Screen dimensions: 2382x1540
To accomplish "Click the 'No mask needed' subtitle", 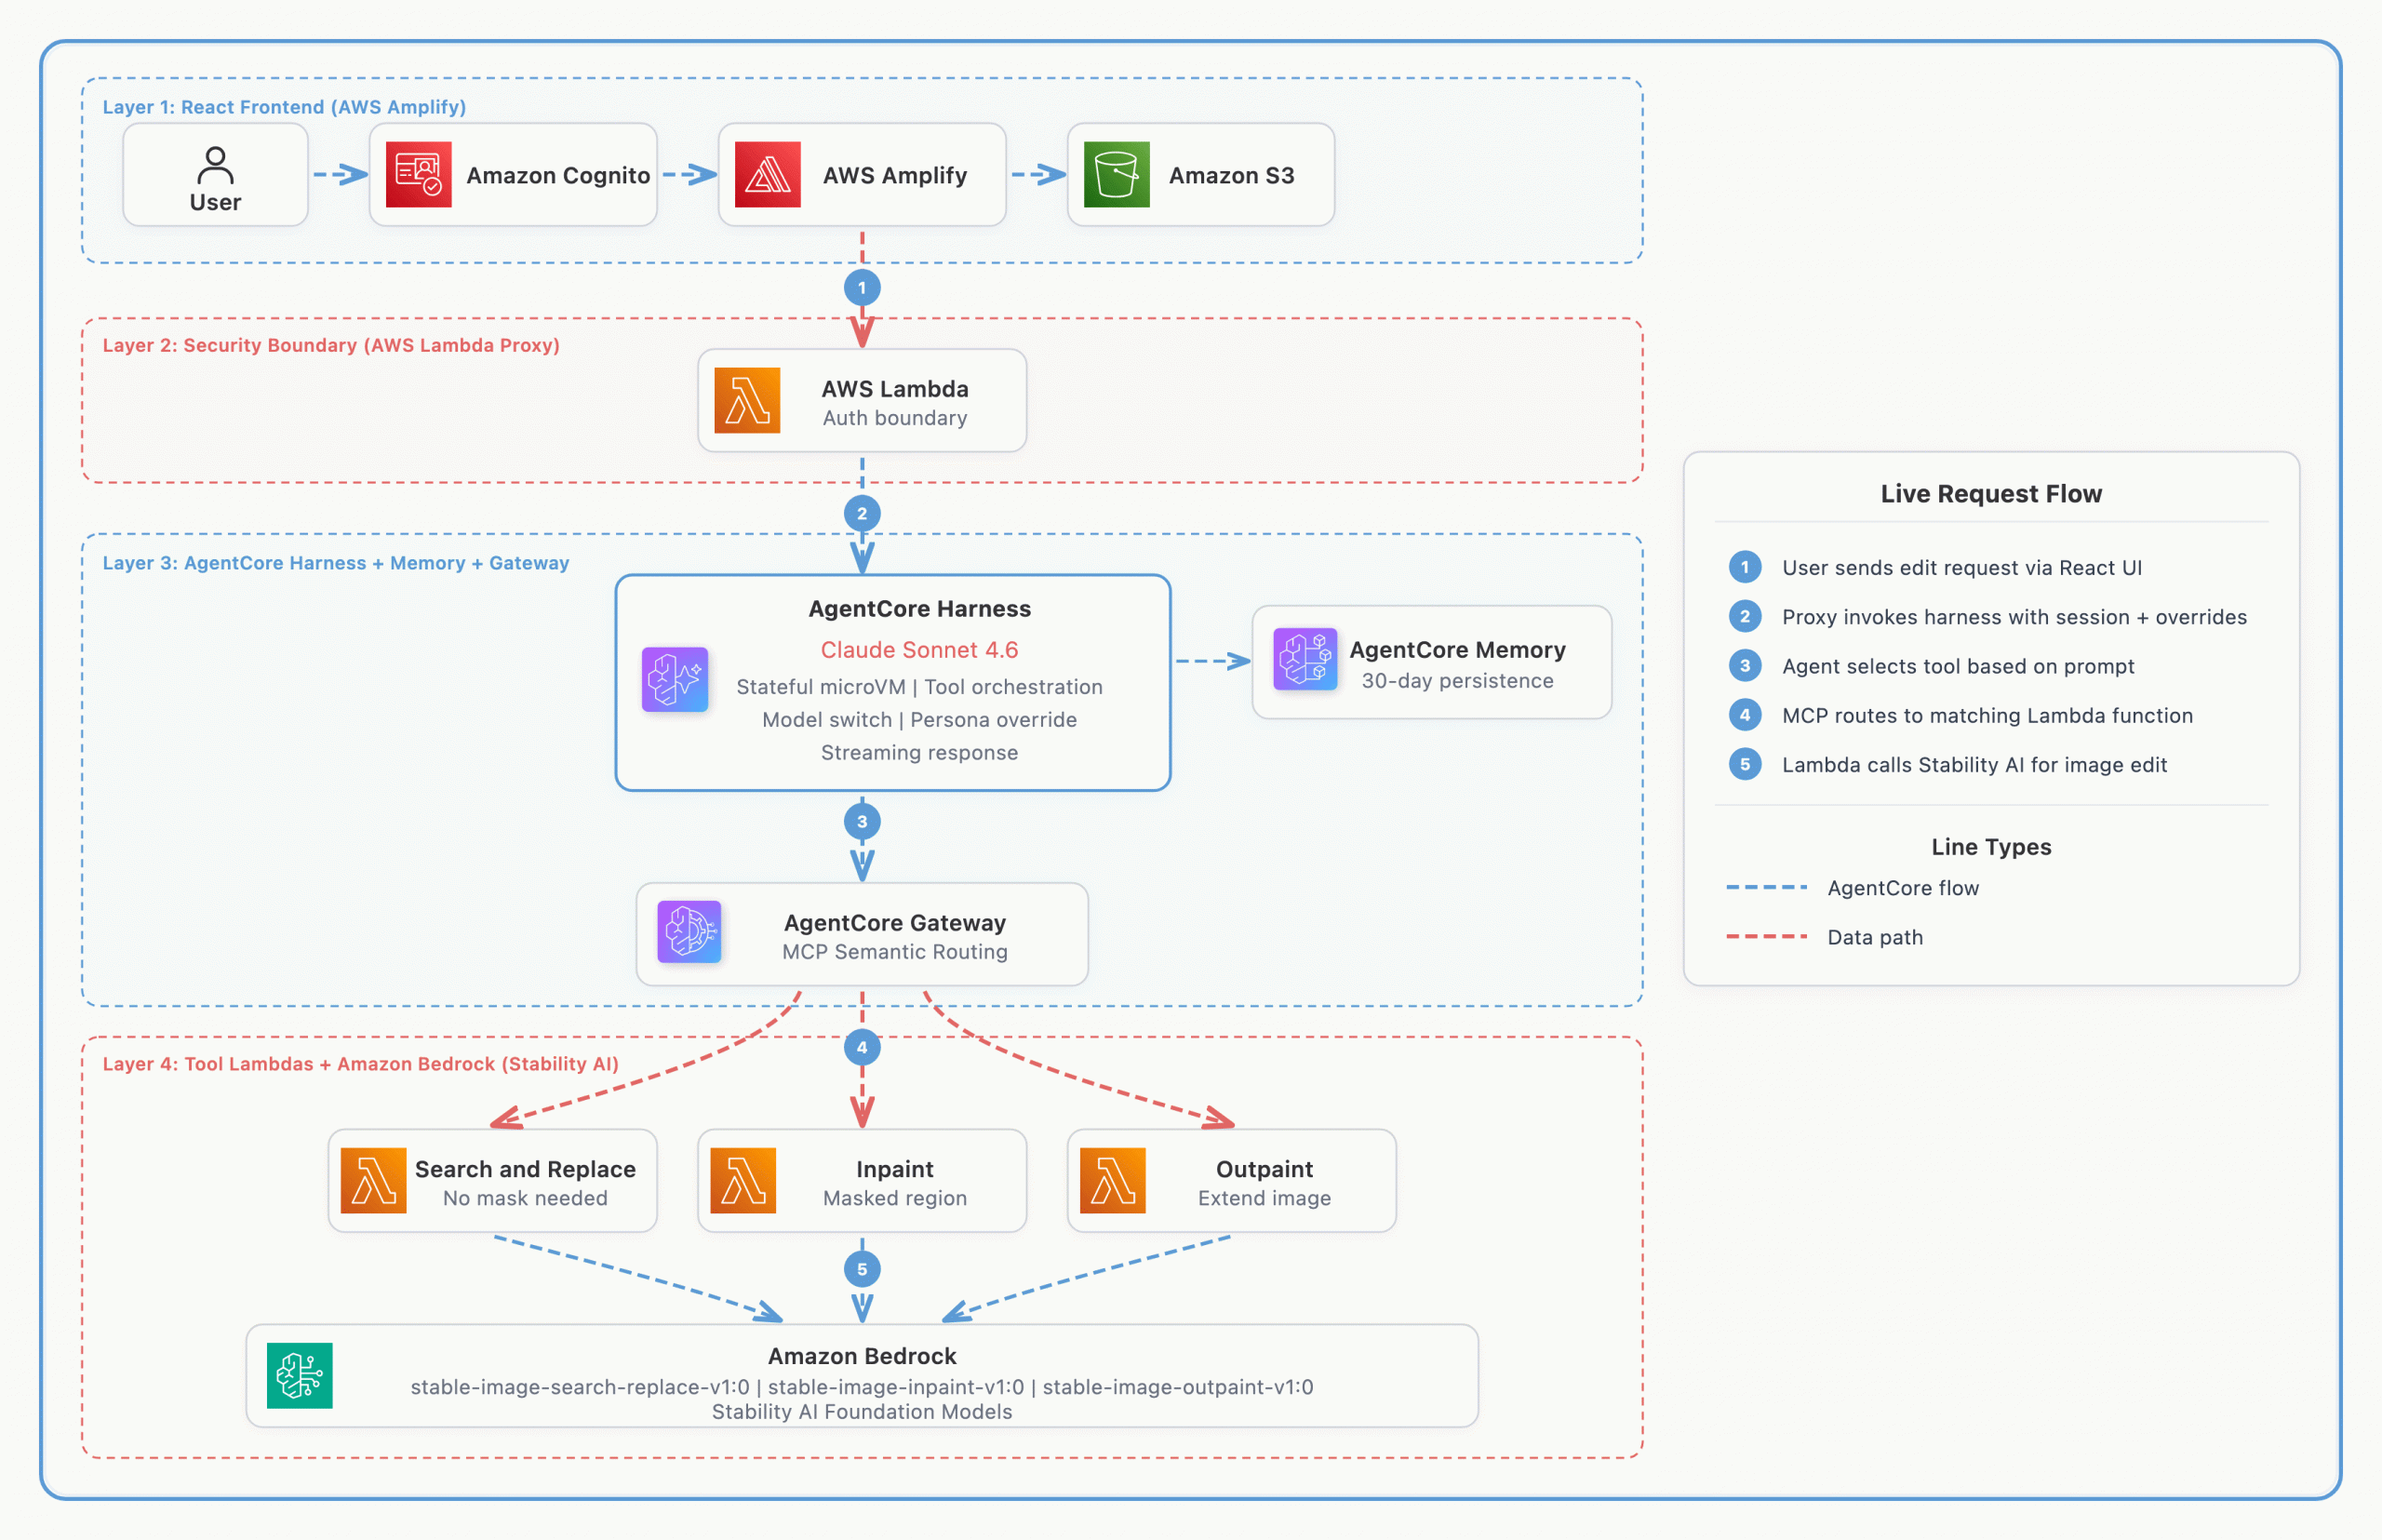I will [x=525, y=1198].
